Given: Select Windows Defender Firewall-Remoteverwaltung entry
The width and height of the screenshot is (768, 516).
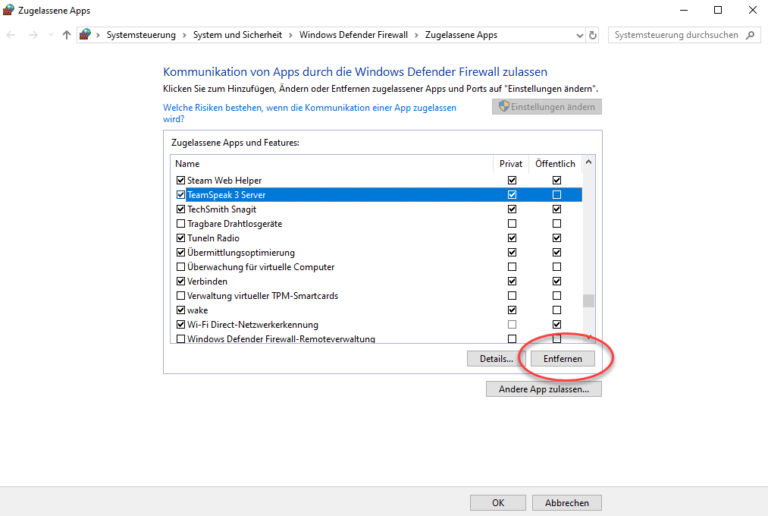Looking at the screenshot, I should click(x=281, y=339).
